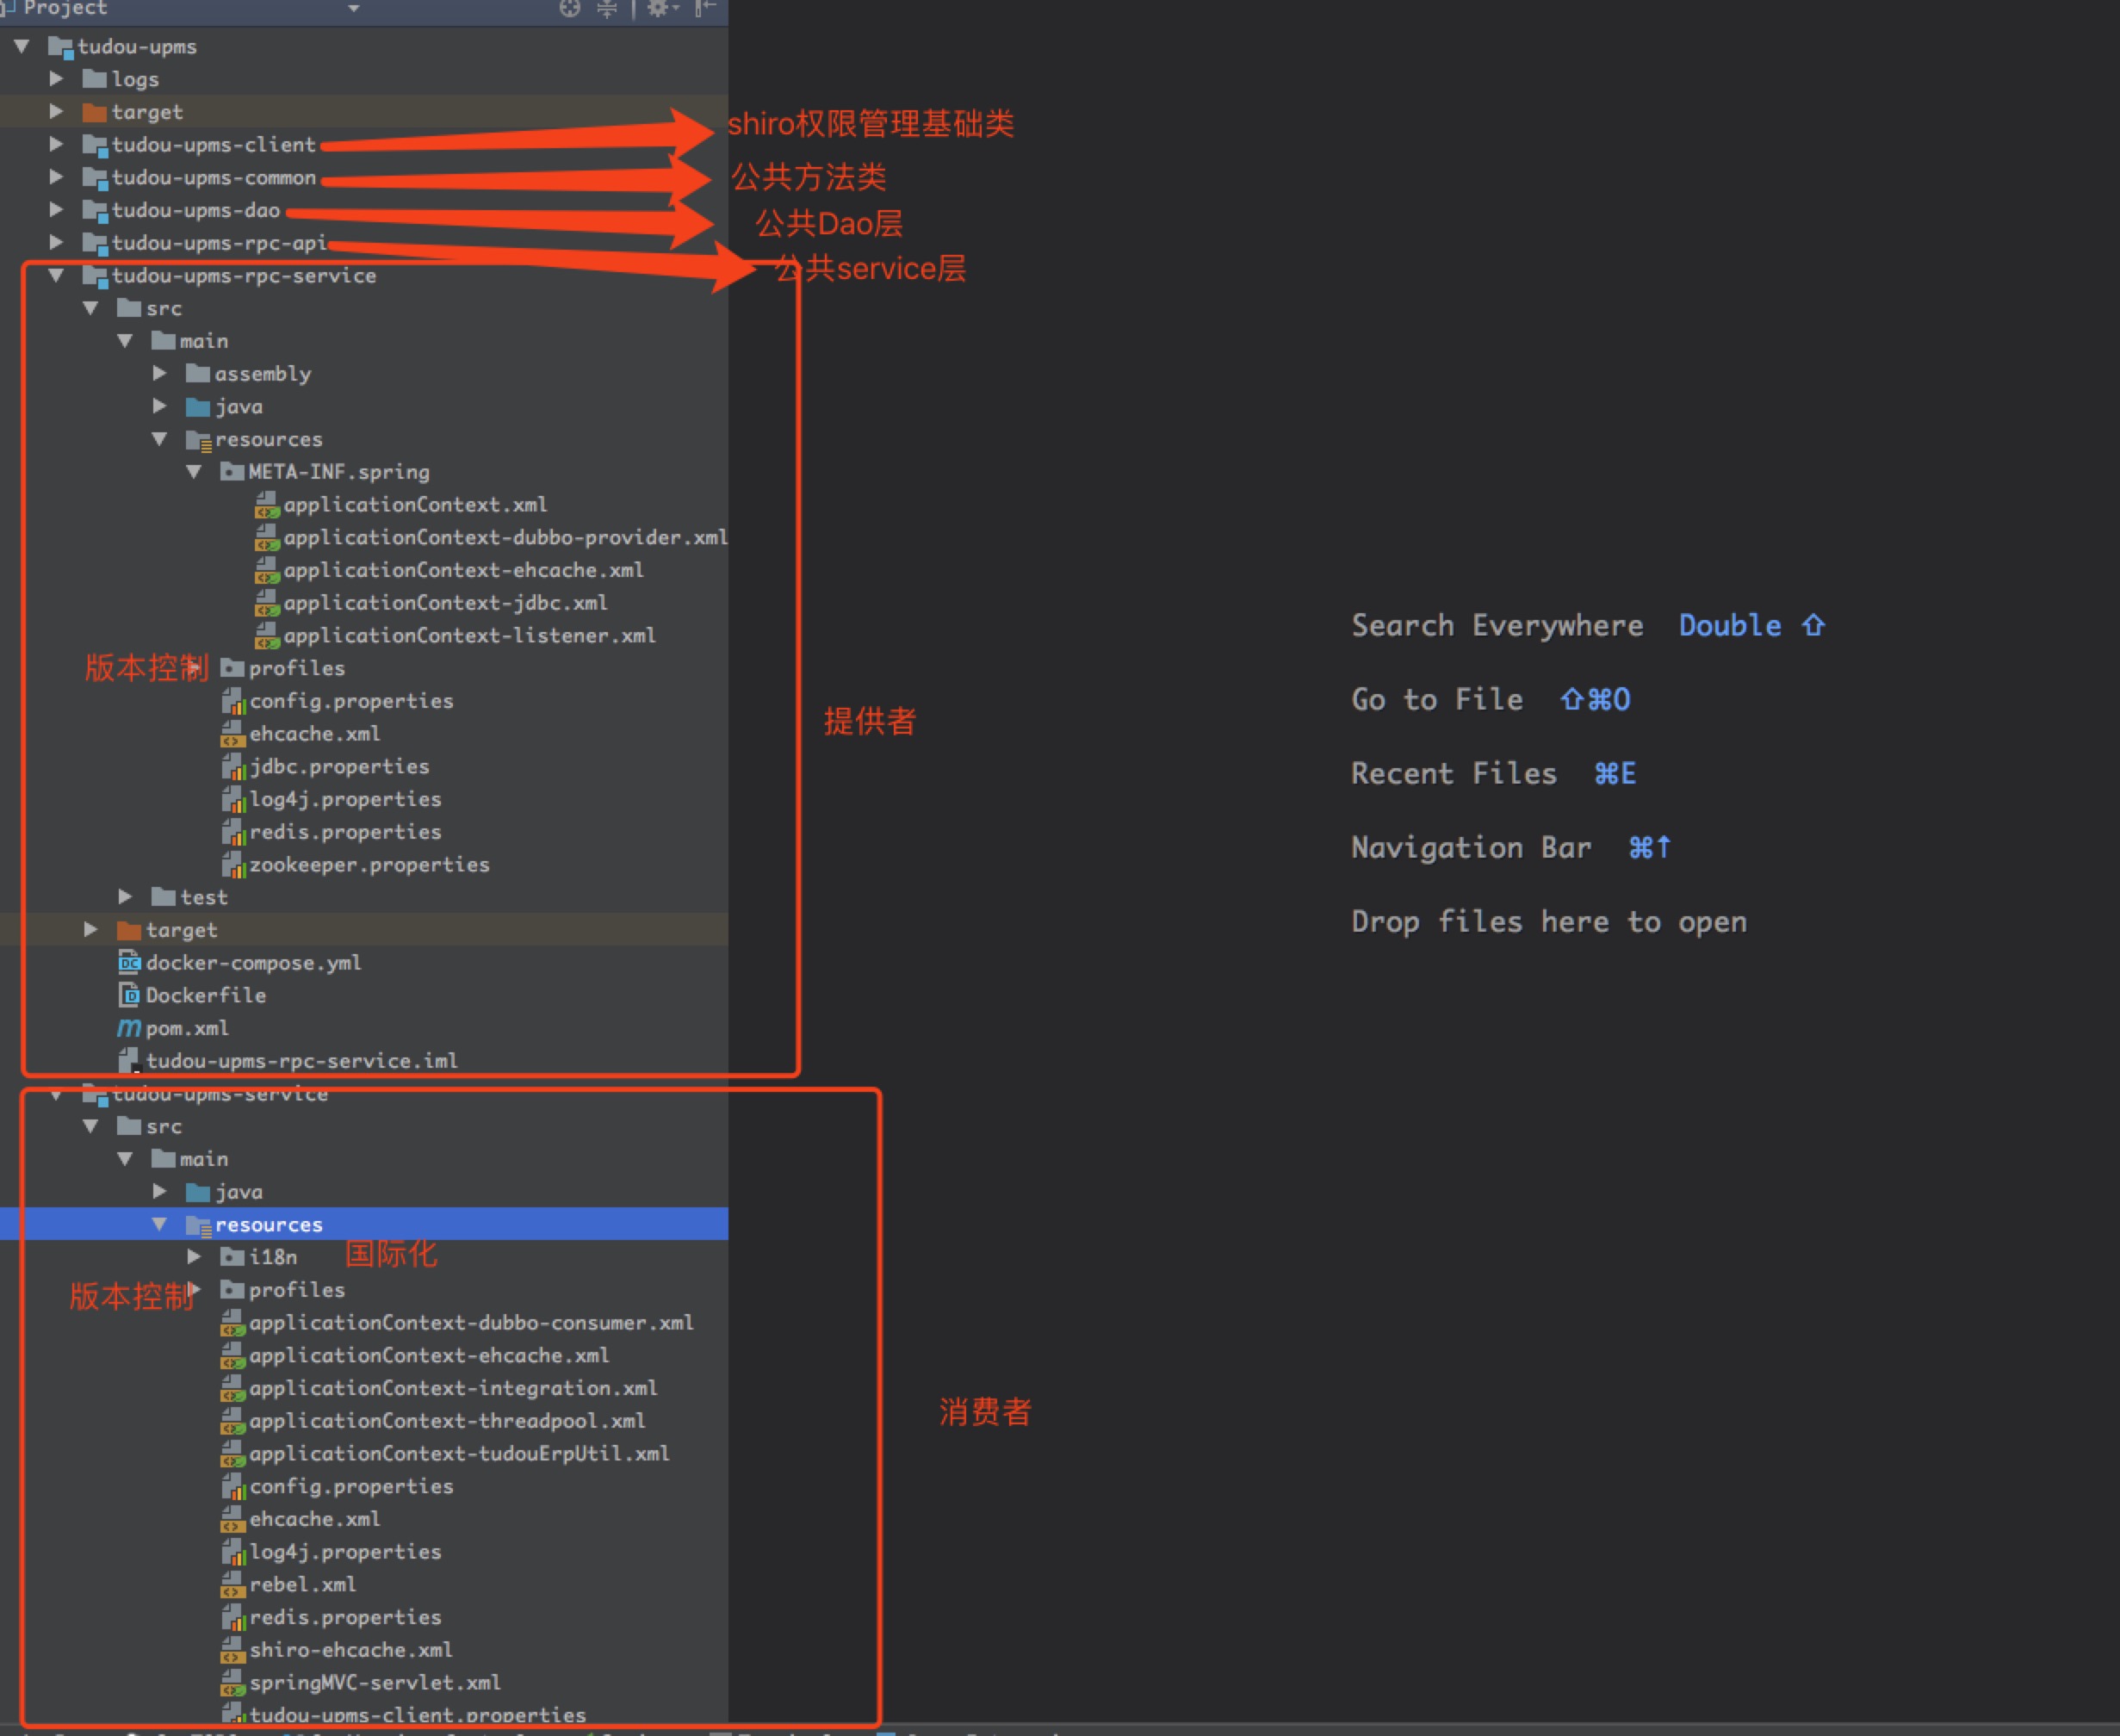The width and height of the screenshot is (2120, 1736).
Task: Click the applicationContext-dubbo-consumer.xml file icon
Action: point(232,1323)
